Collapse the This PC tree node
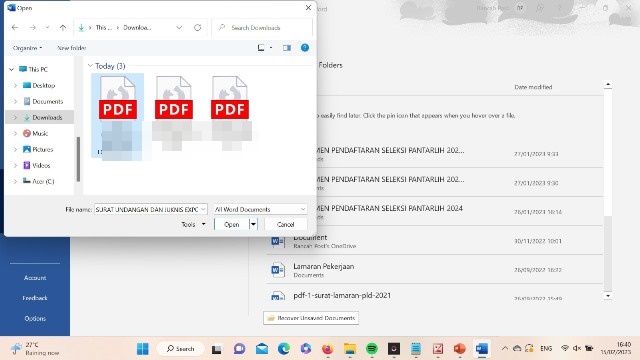Screen dimensions: 640x360 coord(11,69)
